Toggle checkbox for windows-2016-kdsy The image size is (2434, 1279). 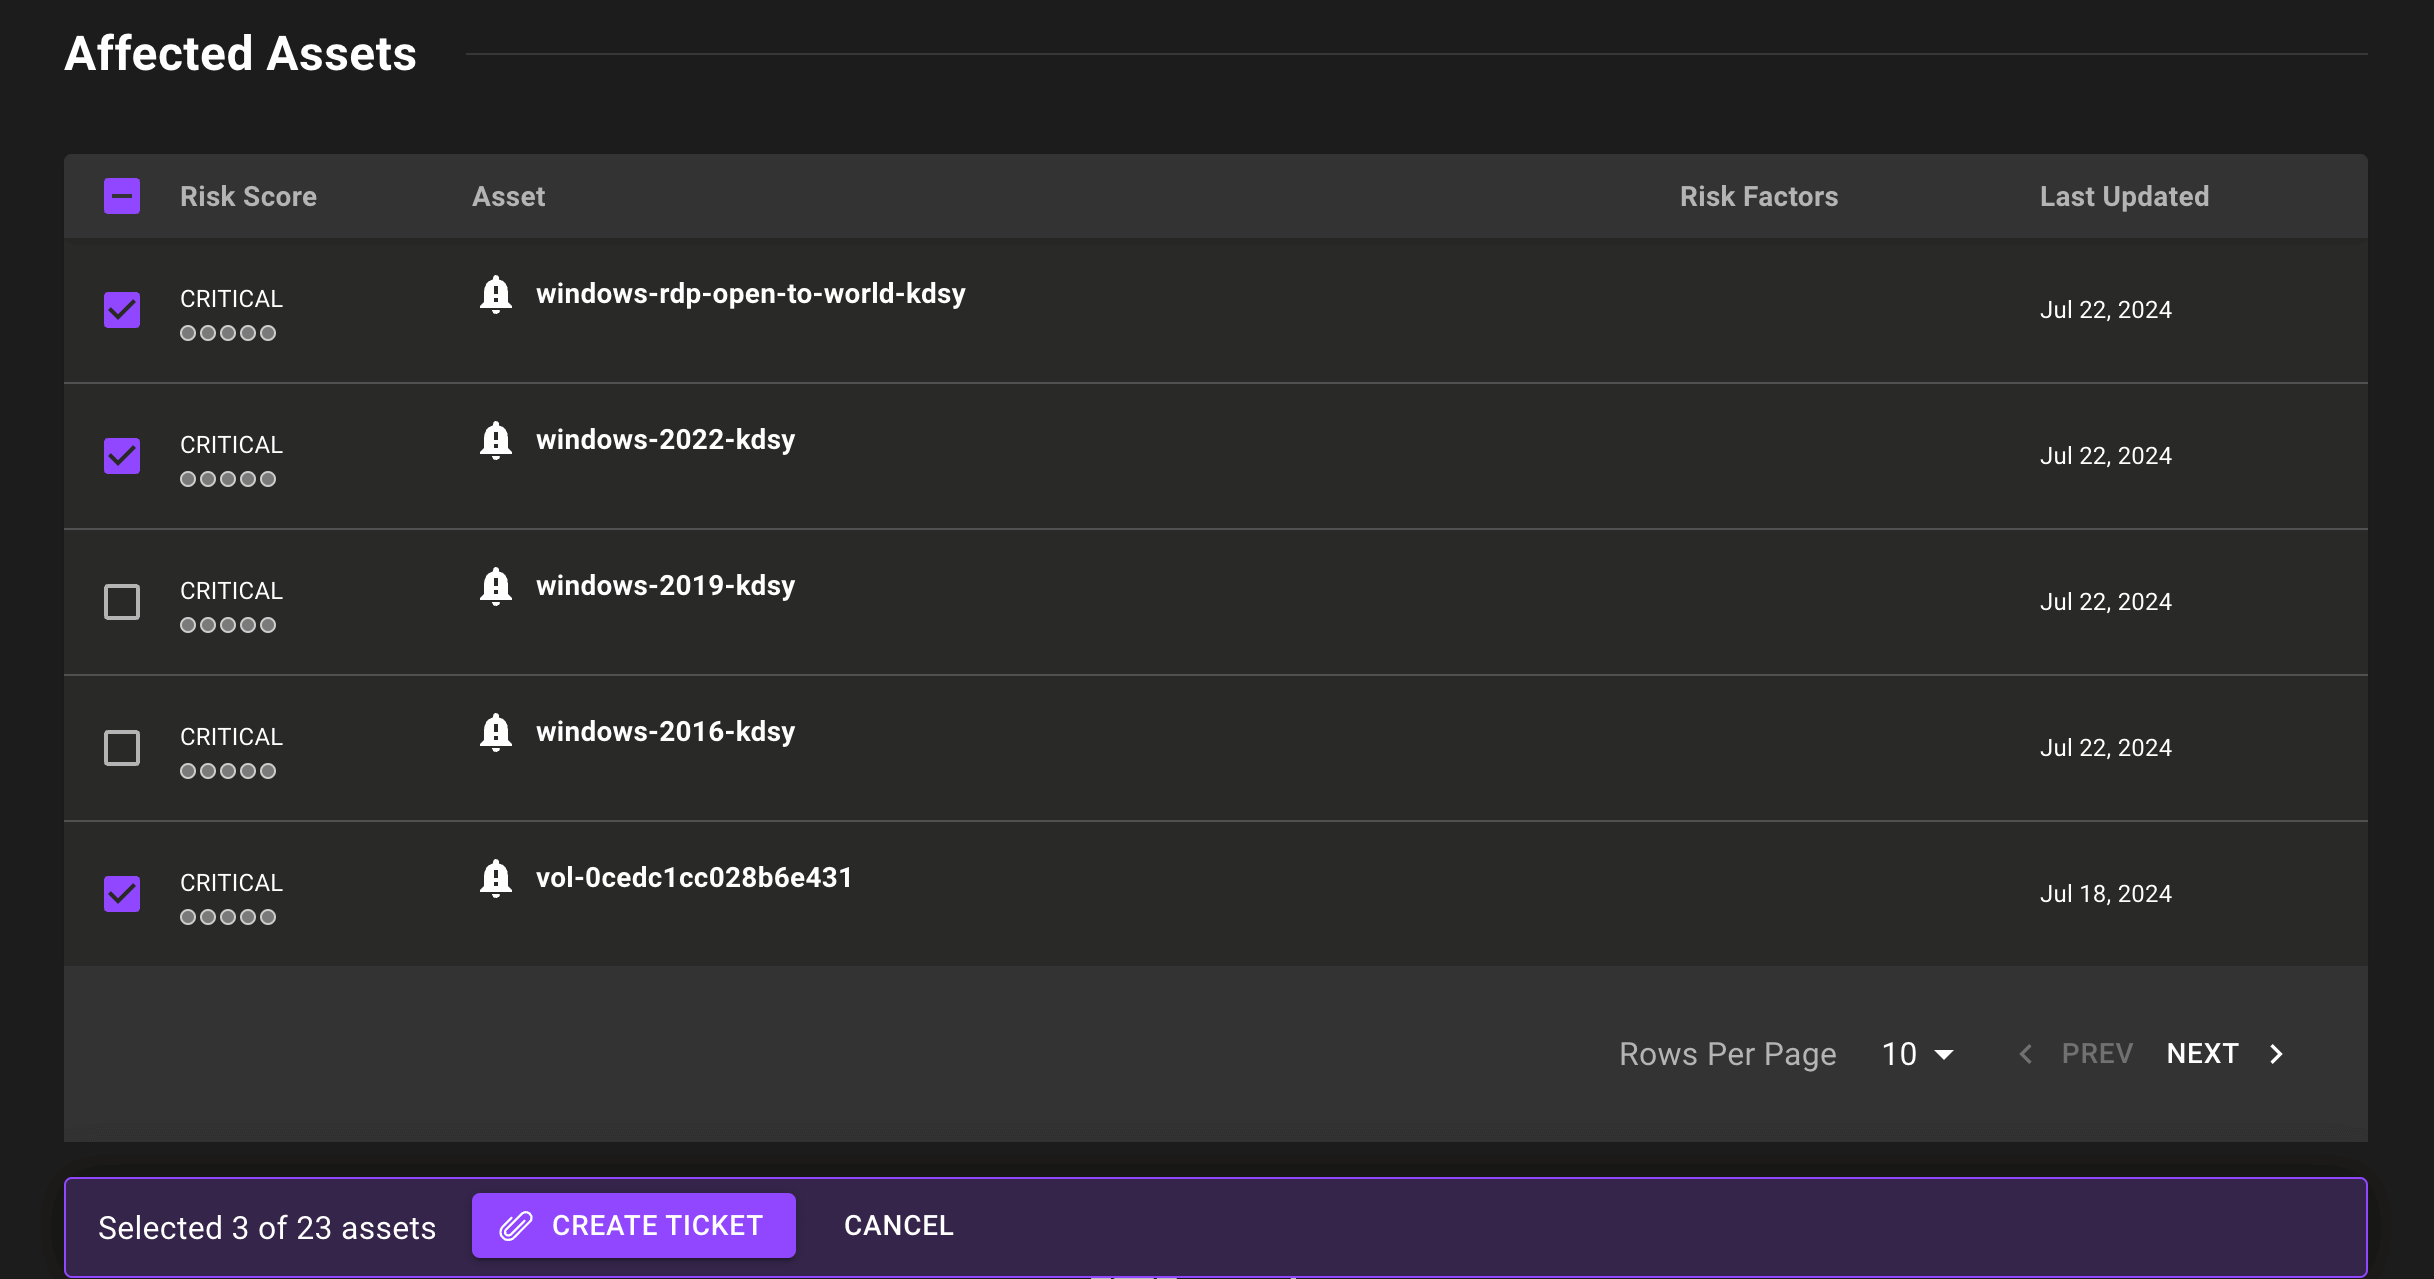[x=122, y=746]
